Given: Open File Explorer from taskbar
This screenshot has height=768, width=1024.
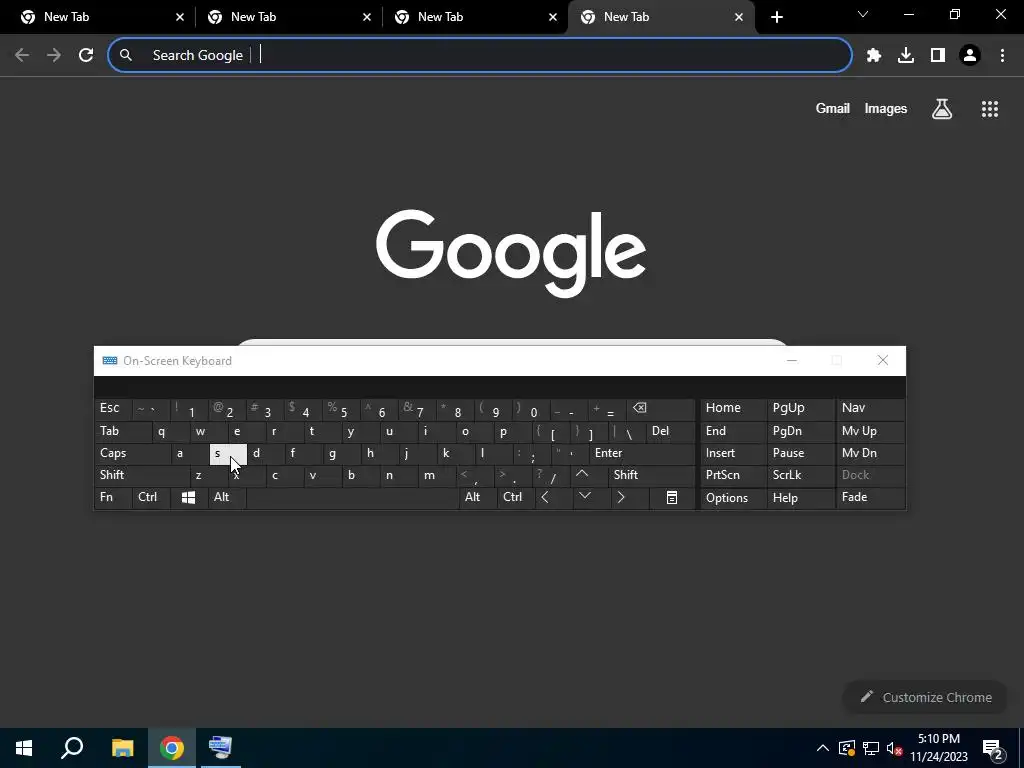Looking at the screenshot, I should [122, 748].
